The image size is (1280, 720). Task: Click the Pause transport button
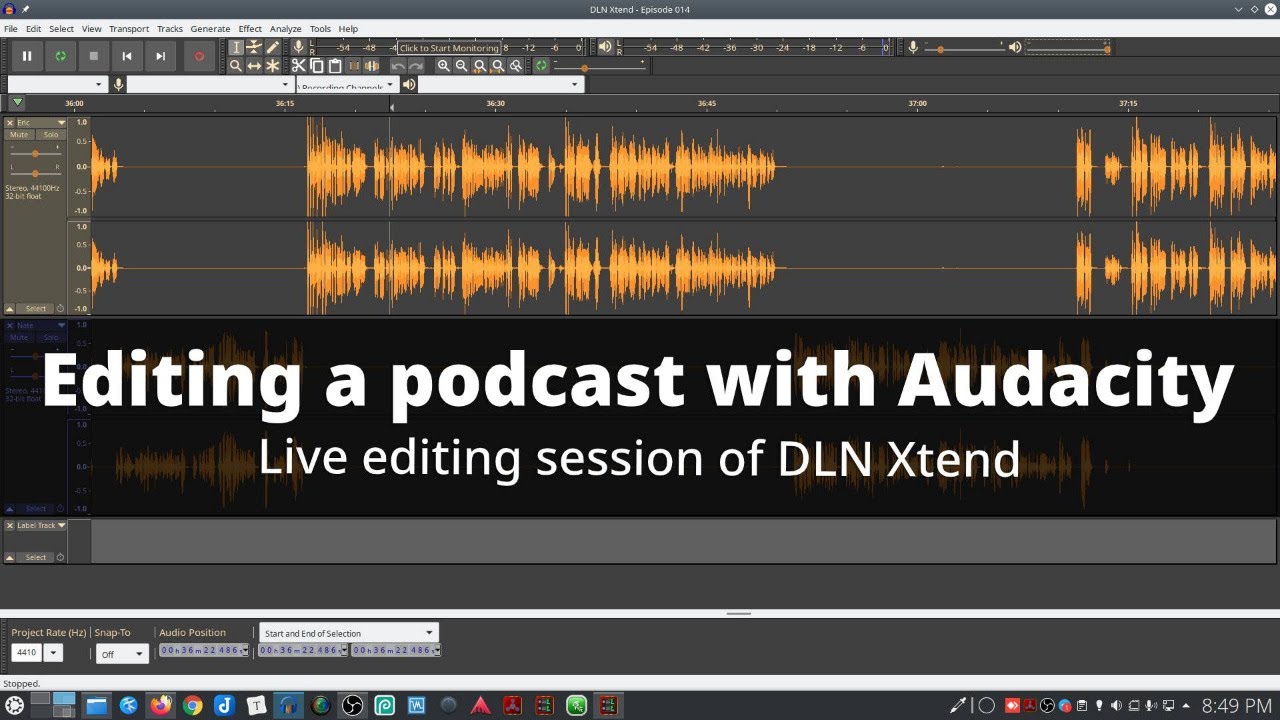point(27,57)
